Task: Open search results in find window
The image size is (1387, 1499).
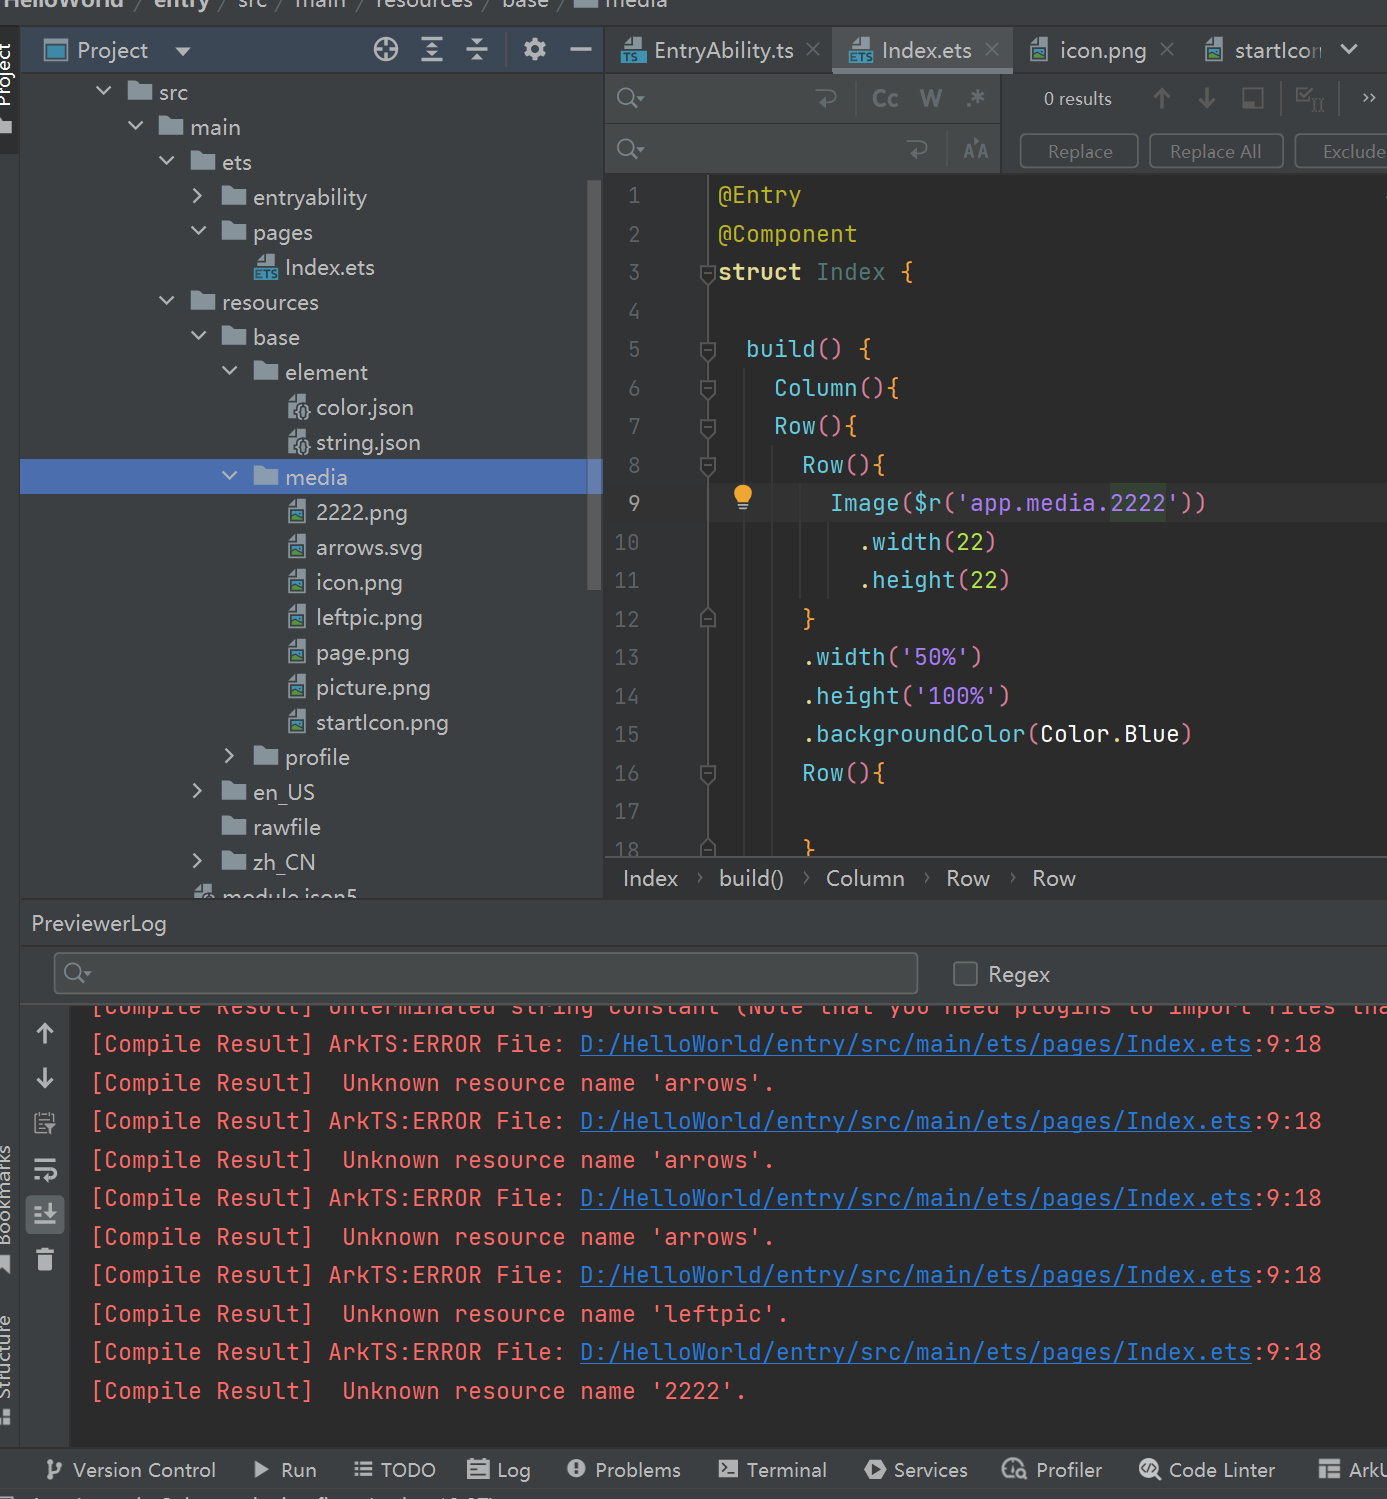Action: (x=1252, y=98)
